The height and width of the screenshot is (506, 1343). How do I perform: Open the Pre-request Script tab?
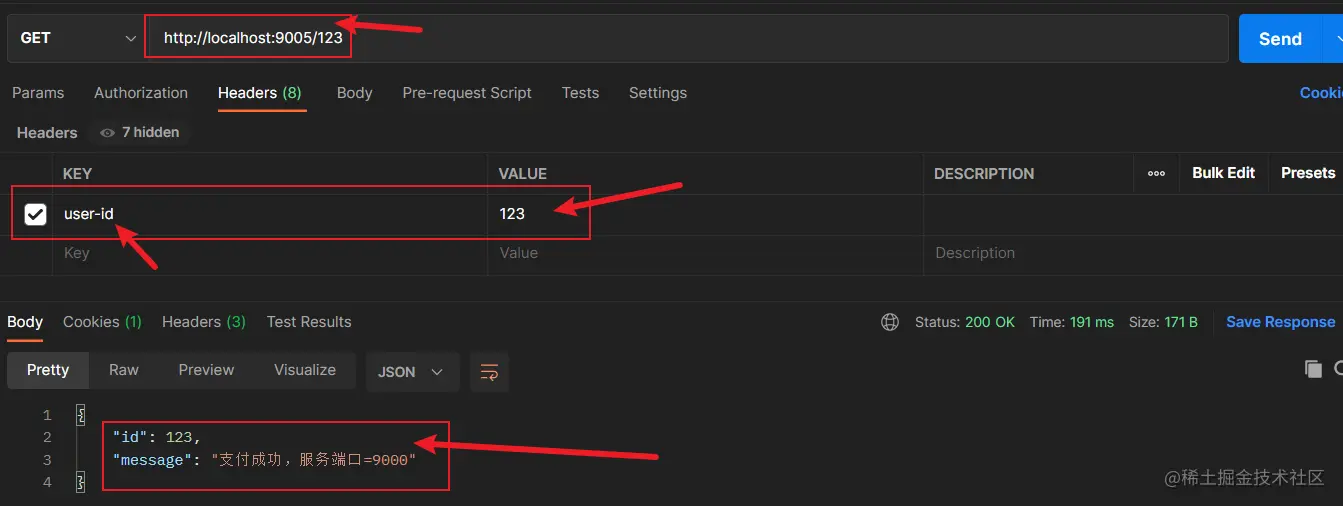[x=467, y=93]
